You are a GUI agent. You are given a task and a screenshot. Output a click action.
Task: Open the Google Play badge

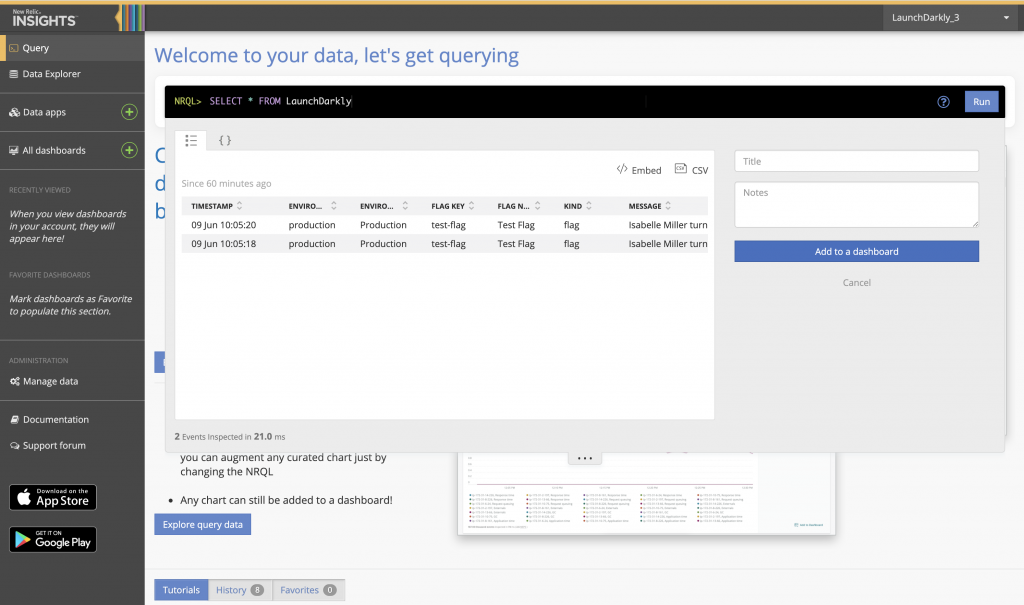click(53, 540)
